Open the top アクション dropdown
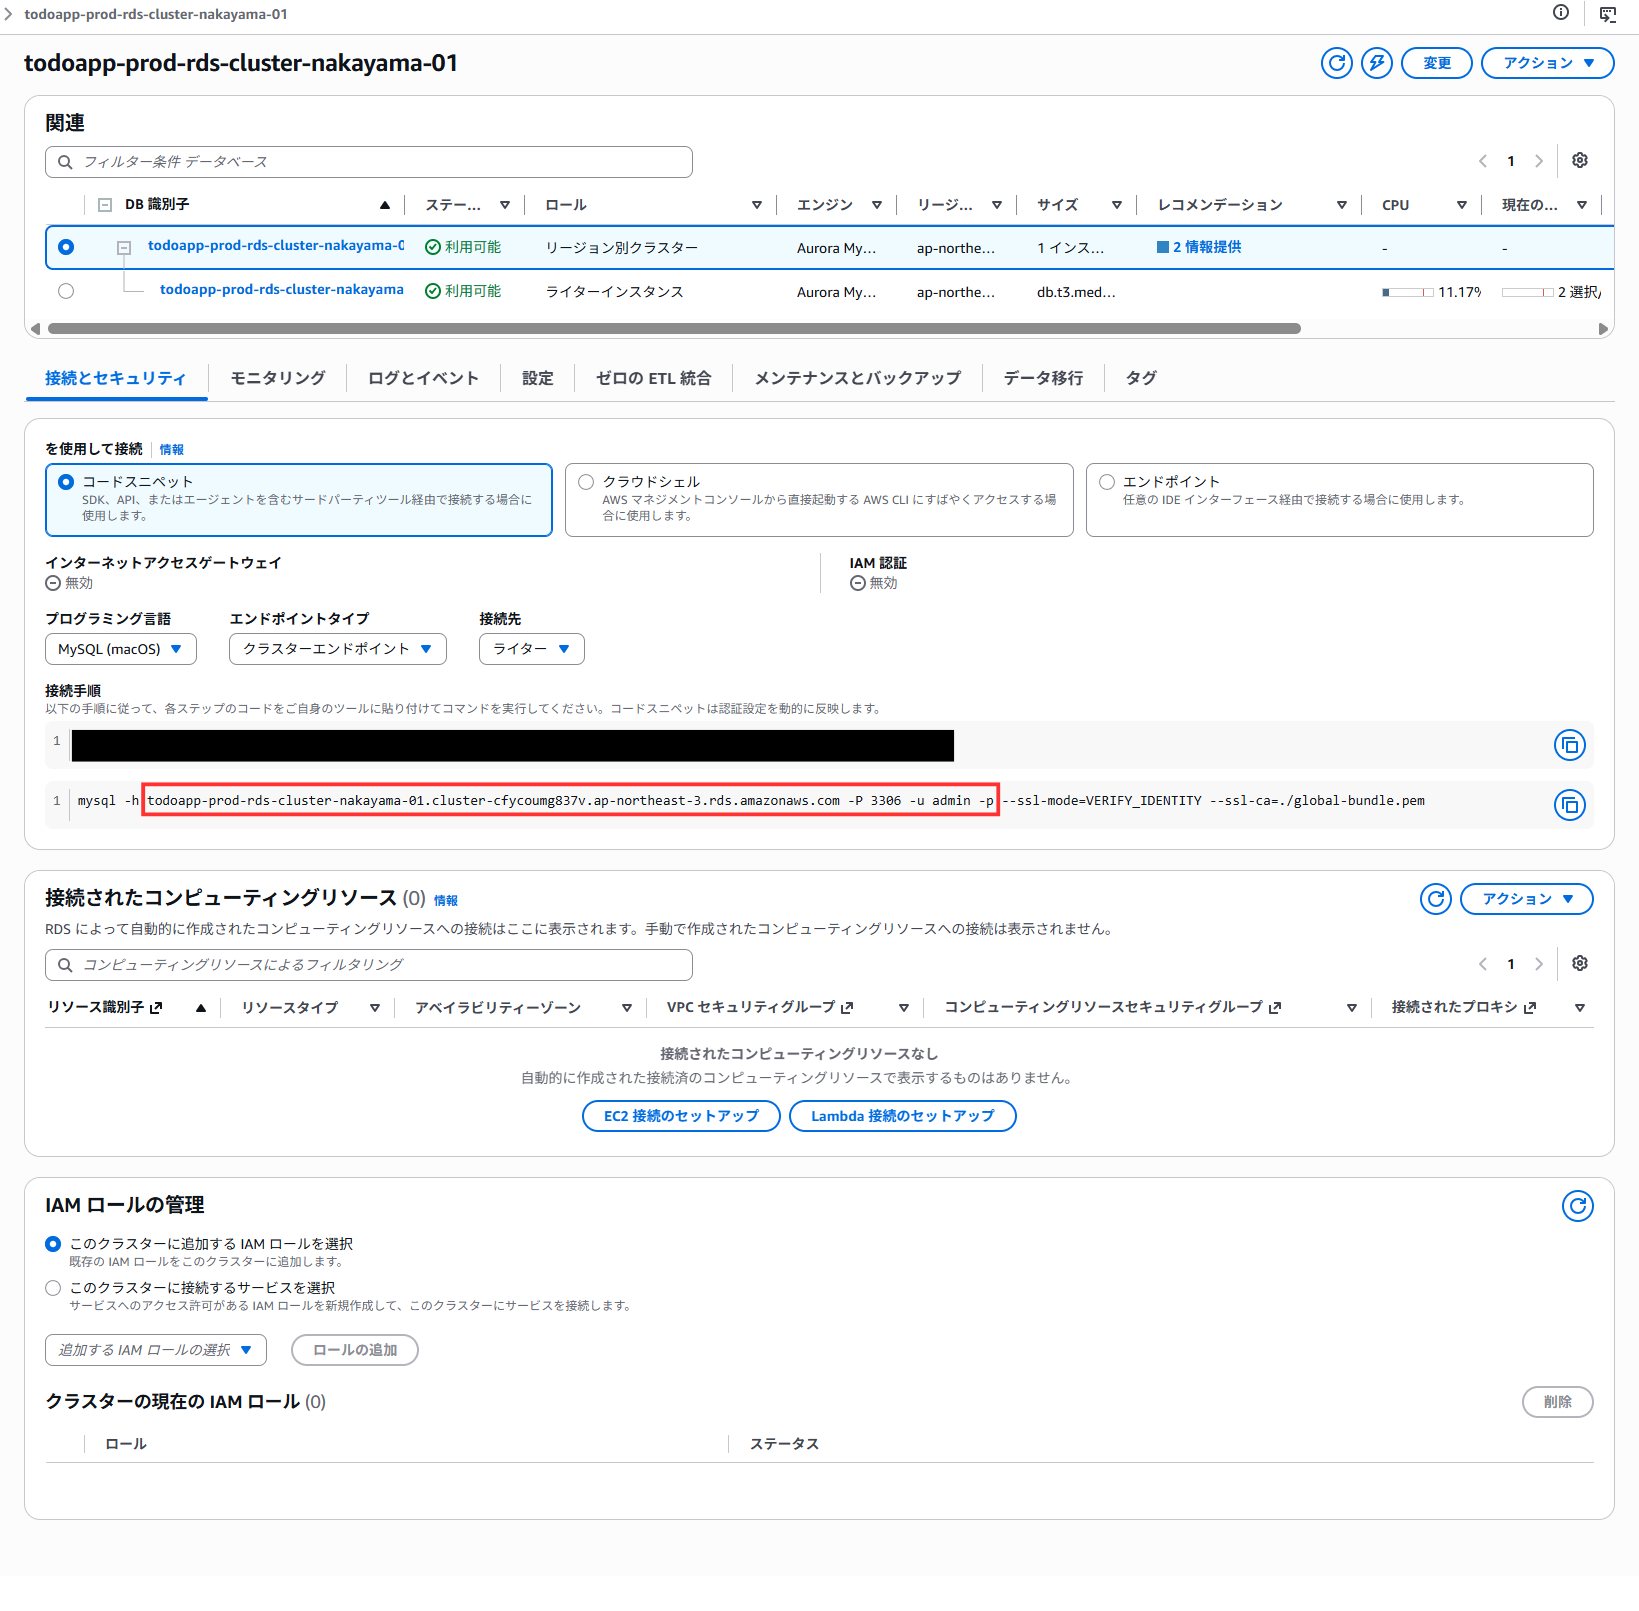This screenshot has height=1611, width=1639. tap(1548, 63)
